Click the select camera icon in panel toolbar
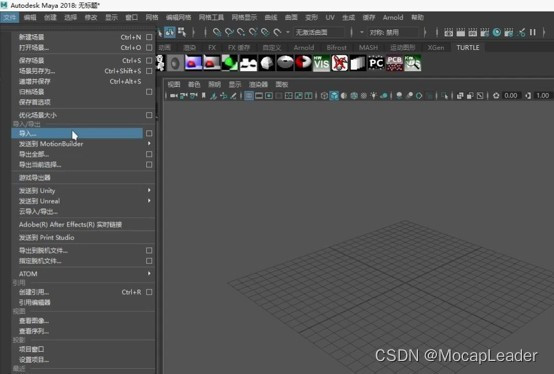This screenshot has width=554, height=374. pos(173,96)
